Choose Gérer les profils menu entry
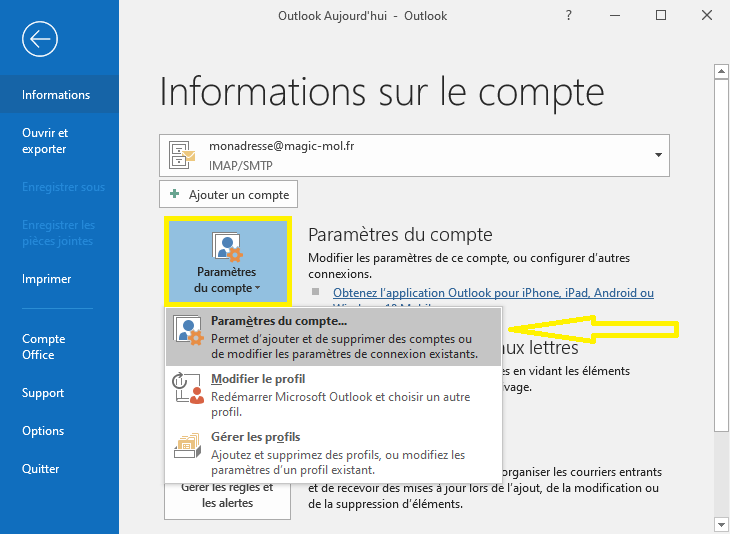This screenshot has height=534, width=730. click(333, 453)
